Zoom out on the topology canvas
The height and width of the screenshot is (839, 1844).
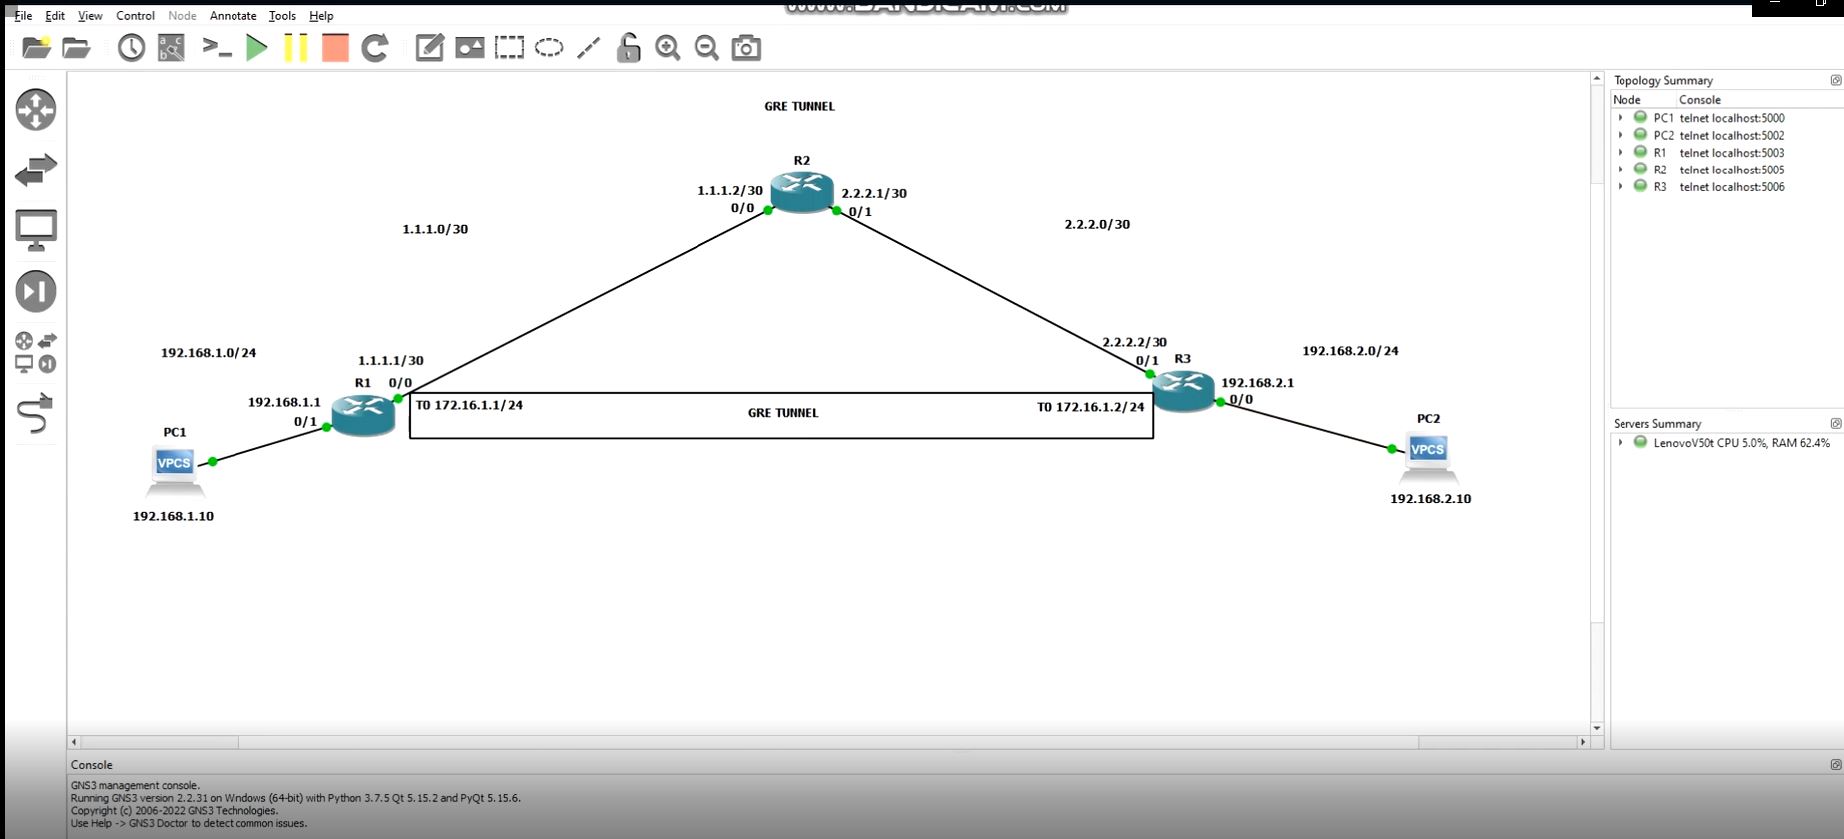707,47
